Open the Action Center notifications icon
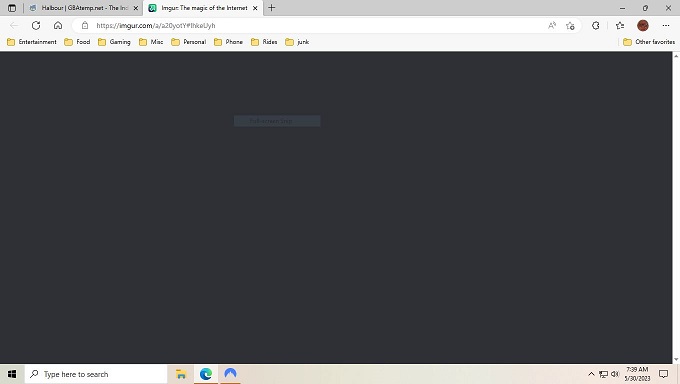 click(x=664, y=374)
